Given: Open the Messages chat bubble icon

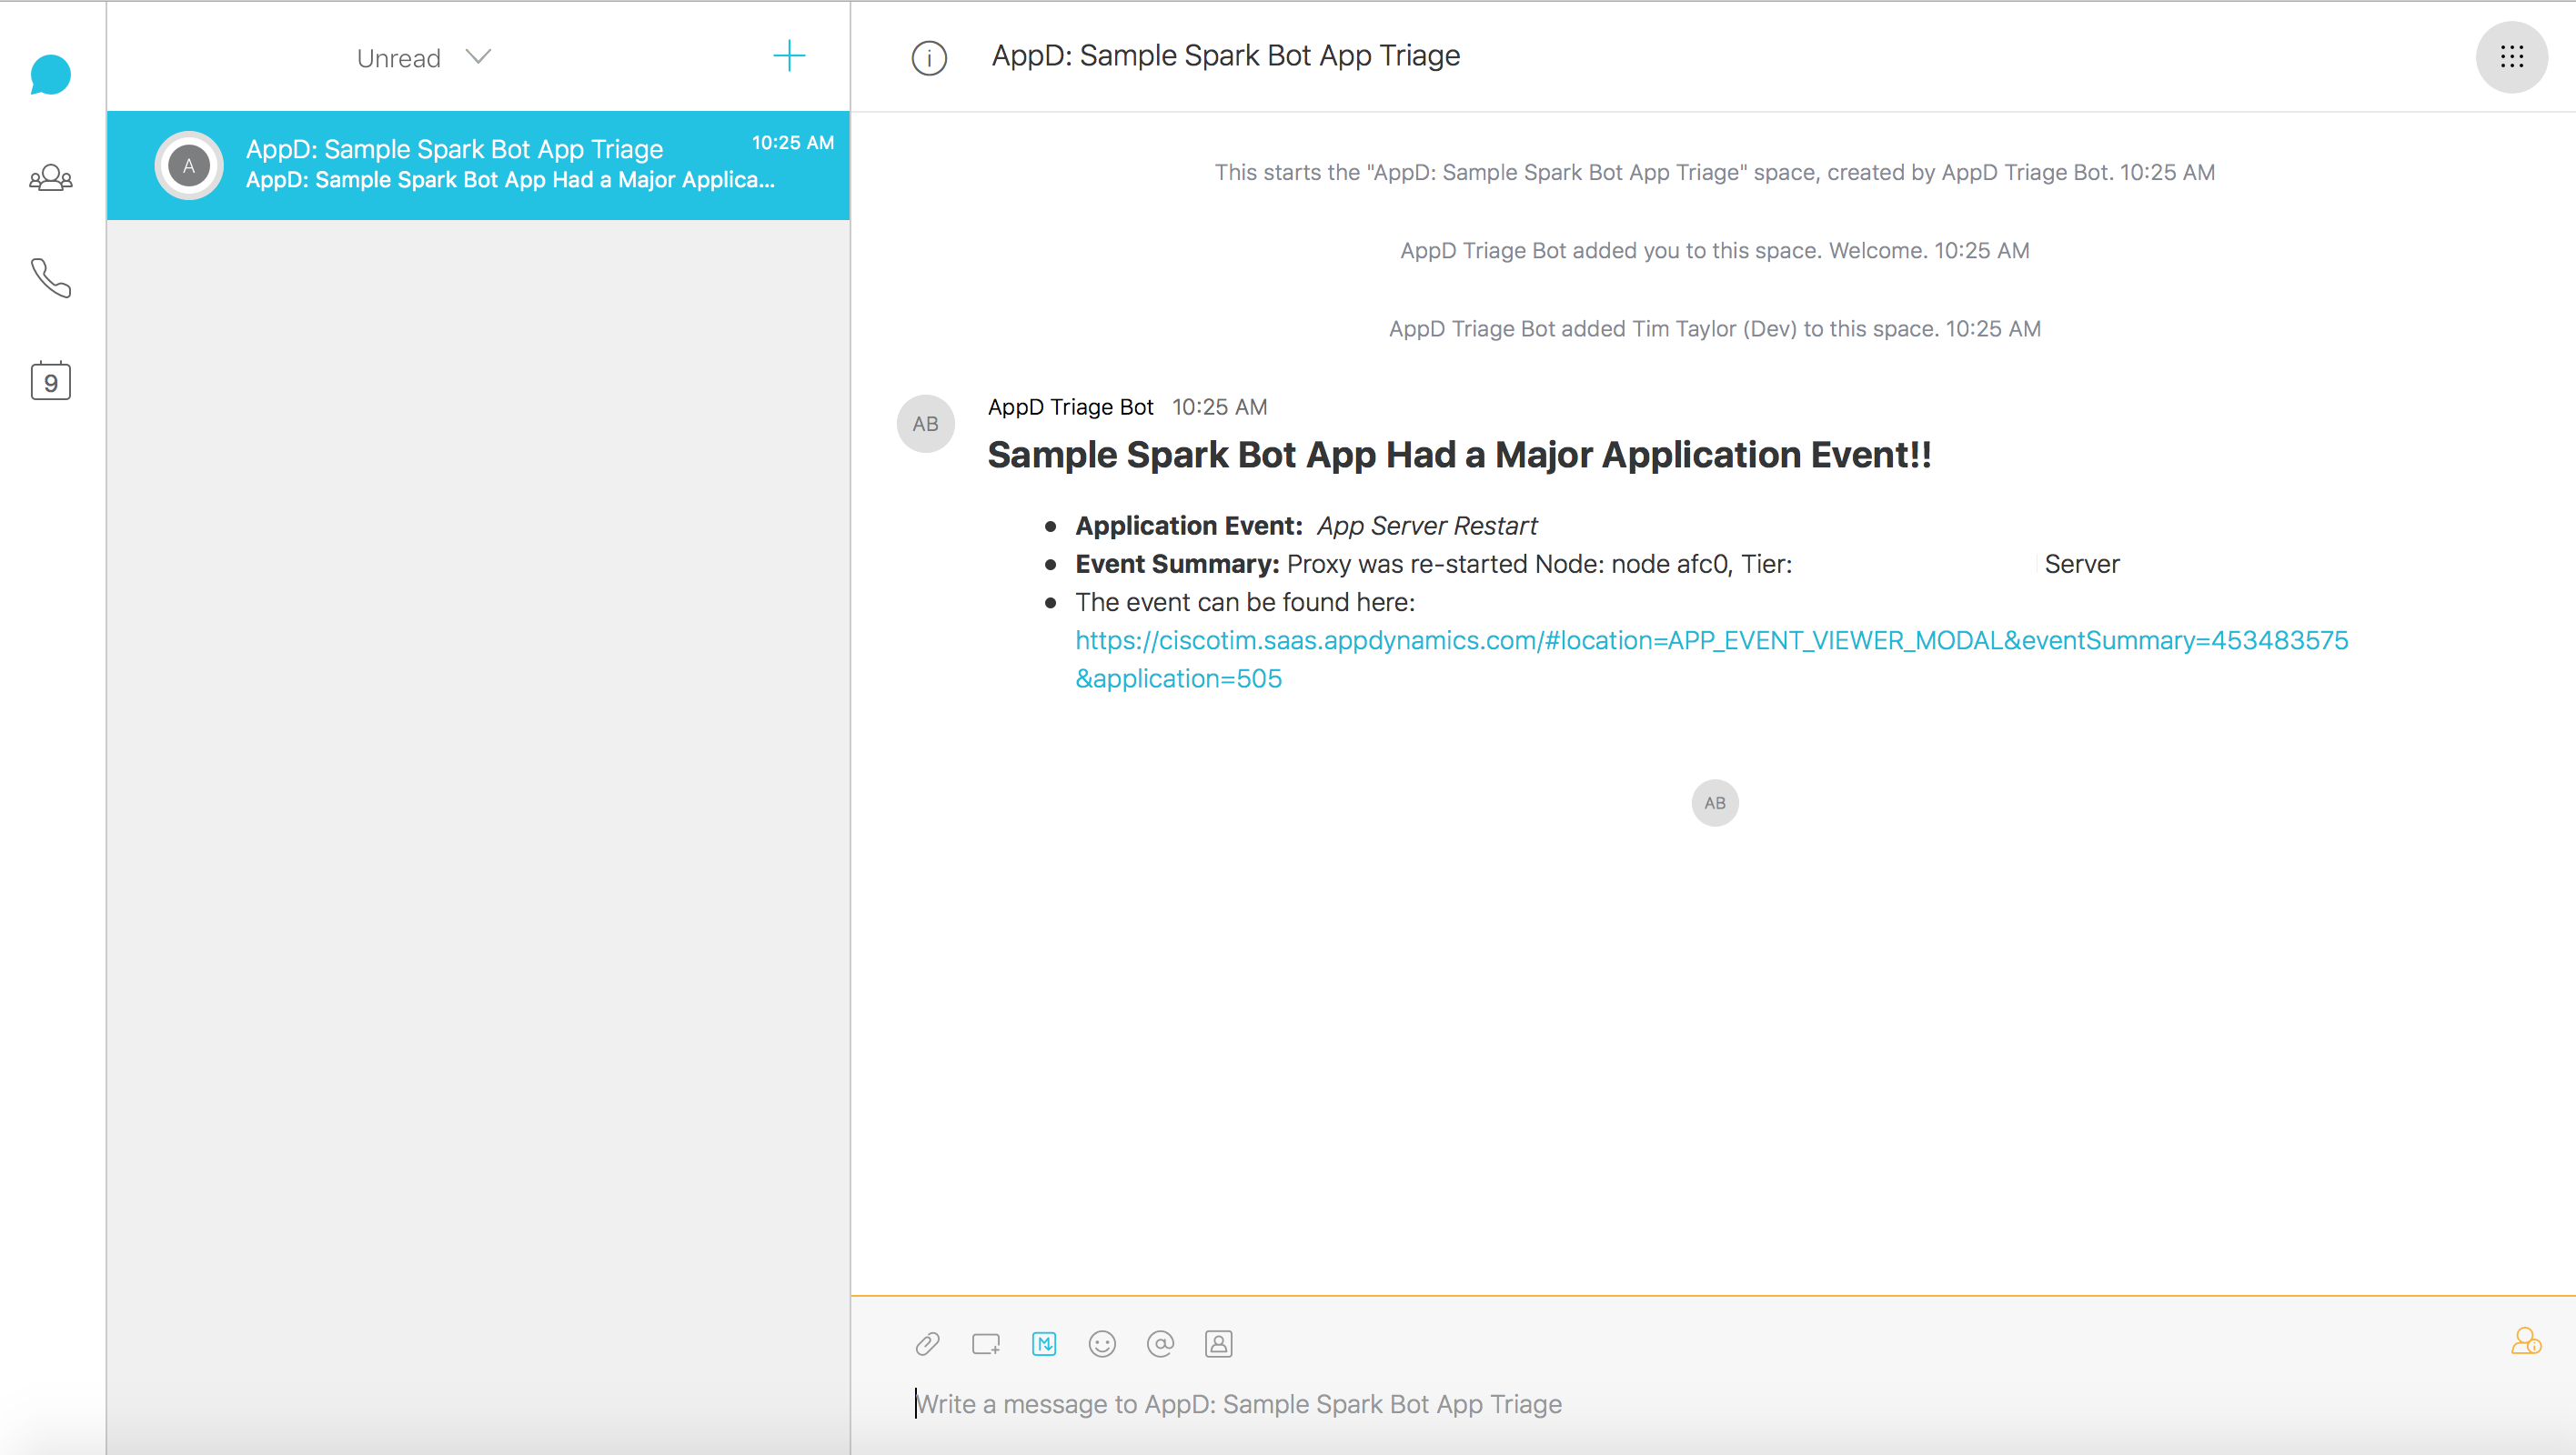Looking at the screenshot, I should 50,75.
